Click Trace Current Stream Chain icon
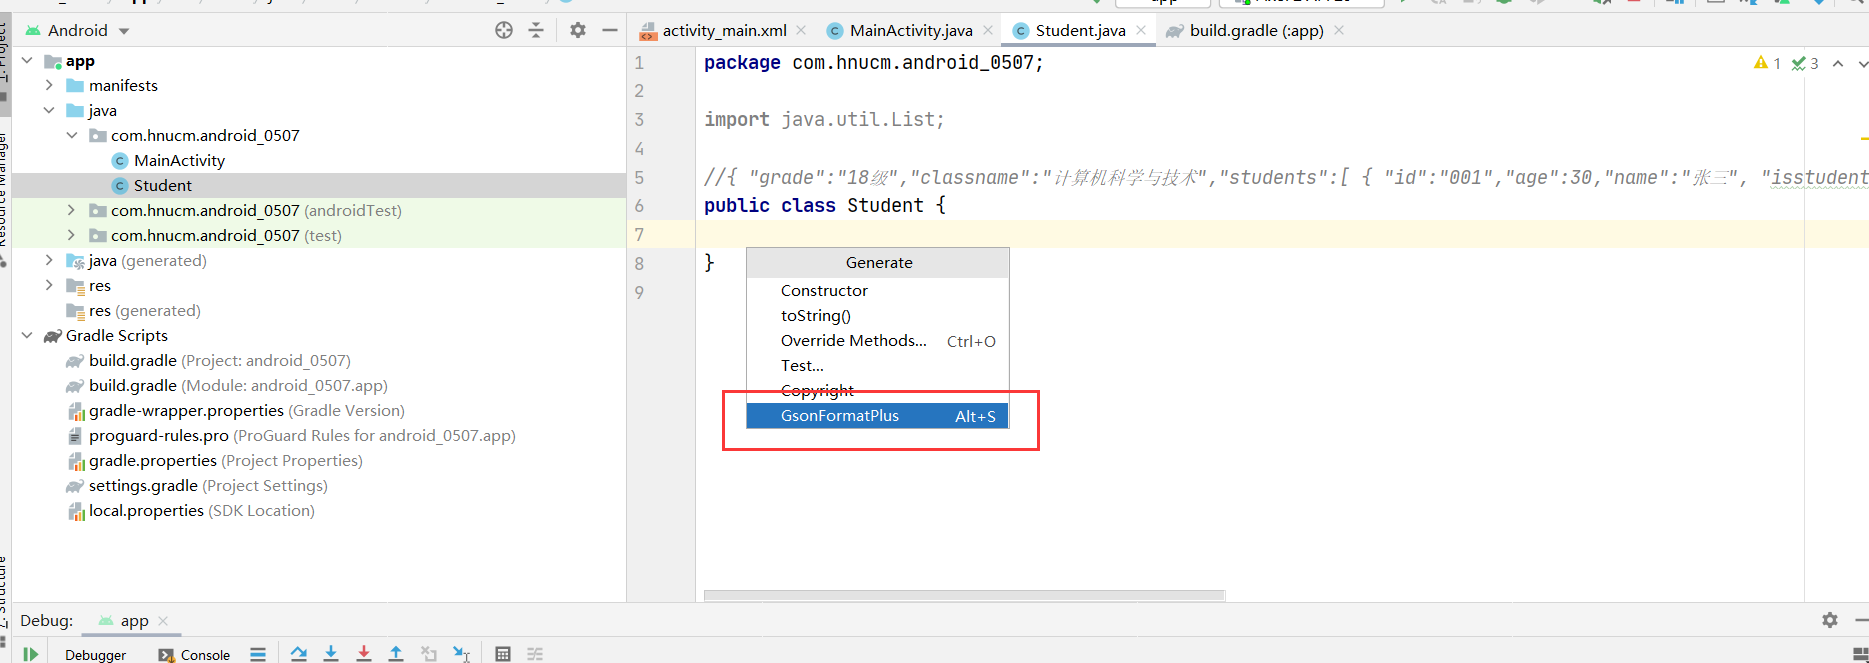Screen dimensions: 1869x663 pos(535,654)
